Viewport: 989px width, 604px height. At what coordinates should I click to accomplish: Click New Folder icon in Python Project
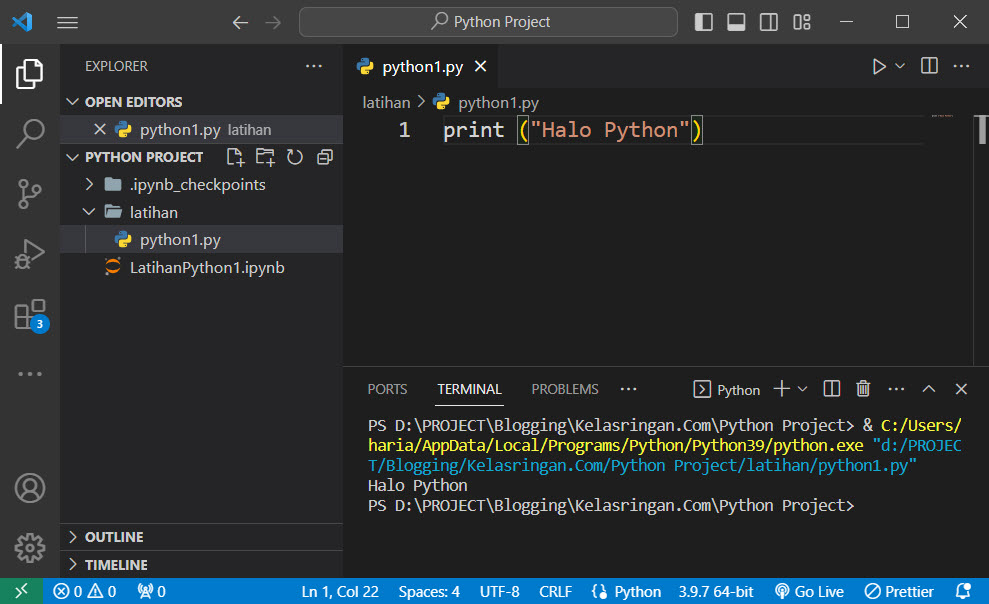click(x=265, y=157)
